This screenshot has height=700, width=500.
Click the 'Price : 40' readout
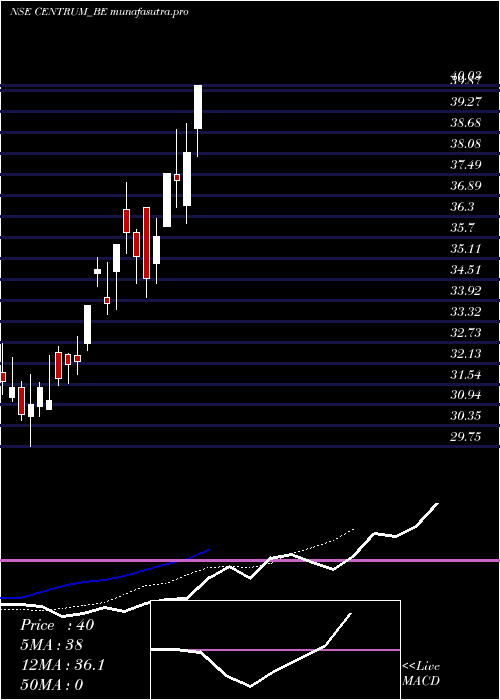57,625
